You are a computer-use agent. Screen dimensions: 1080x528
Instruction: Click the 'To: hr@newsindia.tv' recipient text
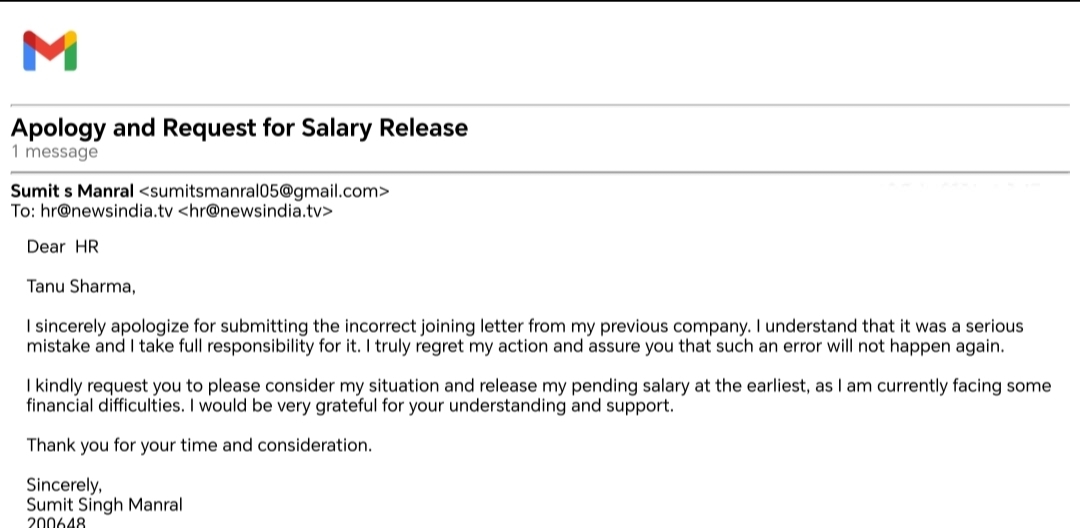[91, 211]
